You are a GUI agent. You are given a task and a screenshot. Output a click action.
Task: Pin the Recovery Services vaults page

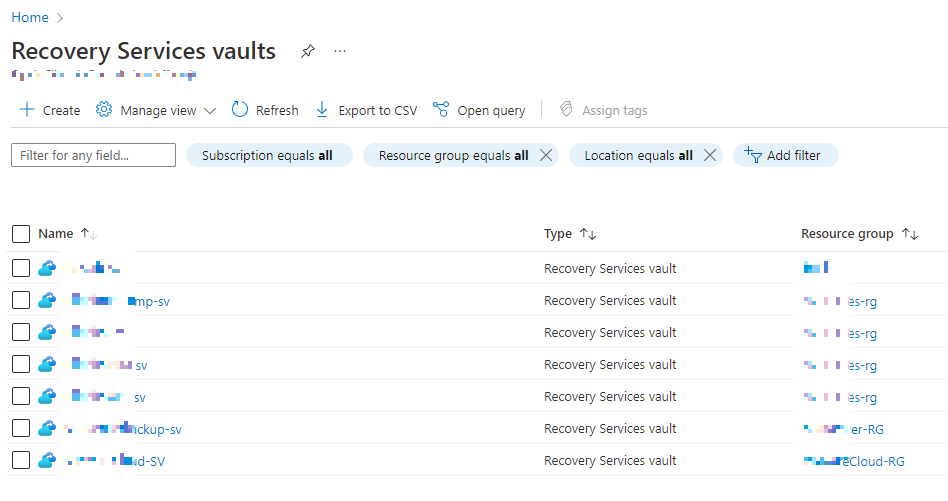point(308,51)
